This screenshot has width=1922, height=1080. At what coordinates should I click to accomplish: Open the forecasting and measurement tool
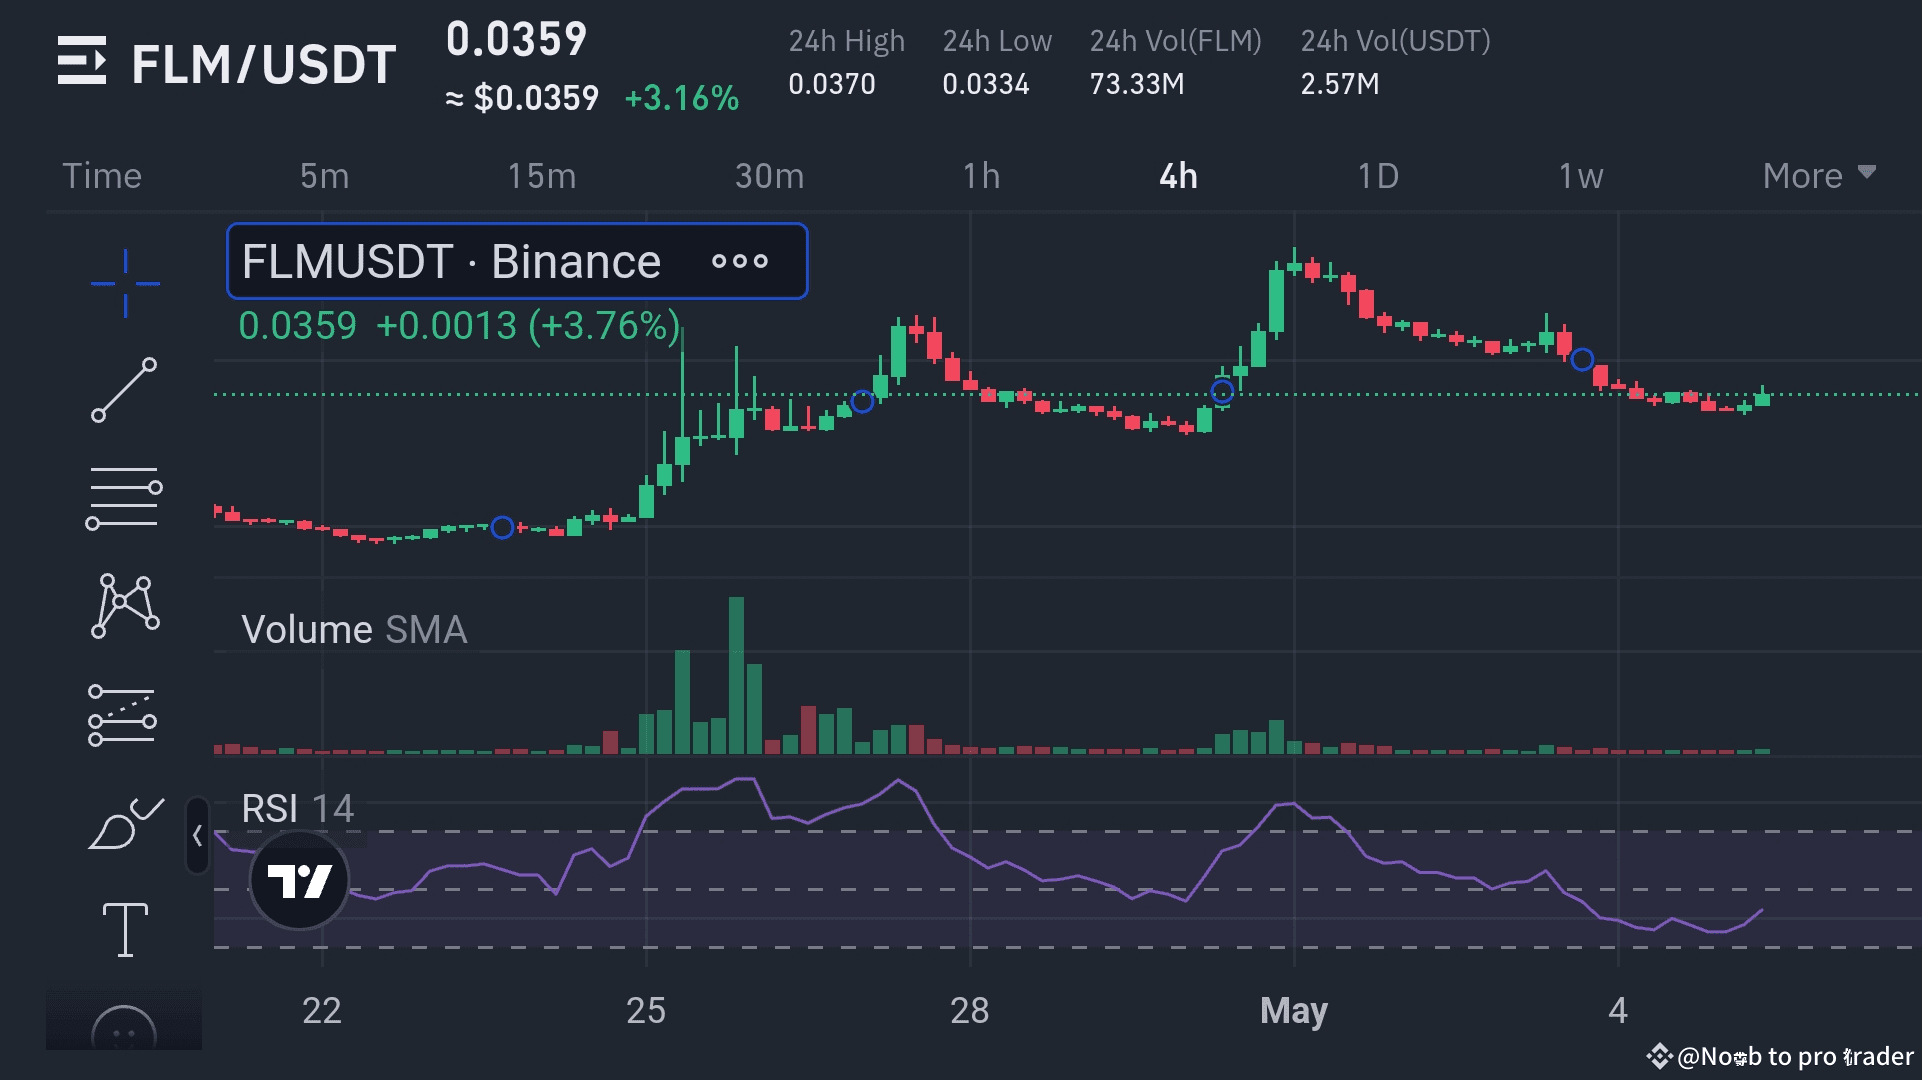[123, 716]
